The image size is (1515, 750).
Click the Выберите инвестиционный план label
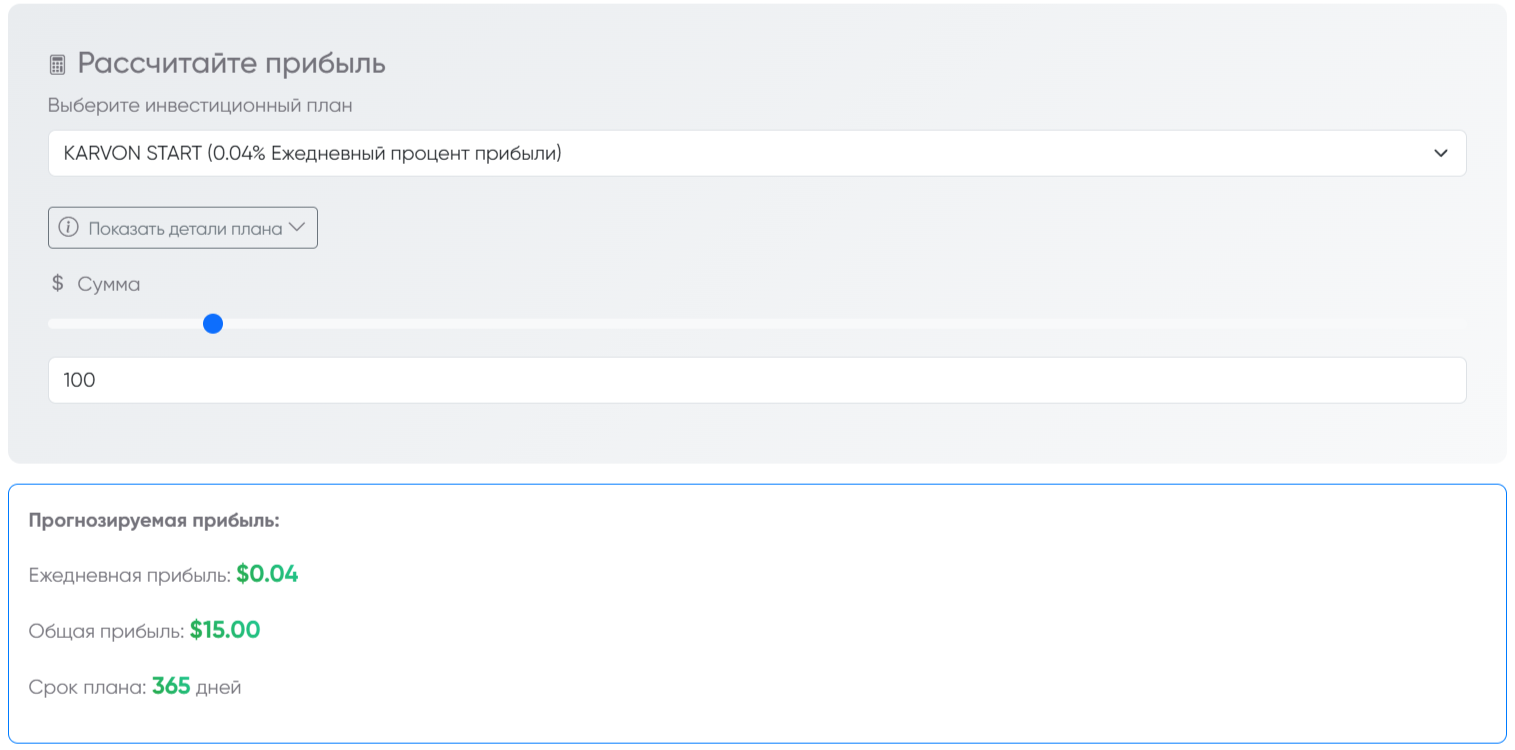[x=200, y=105]
